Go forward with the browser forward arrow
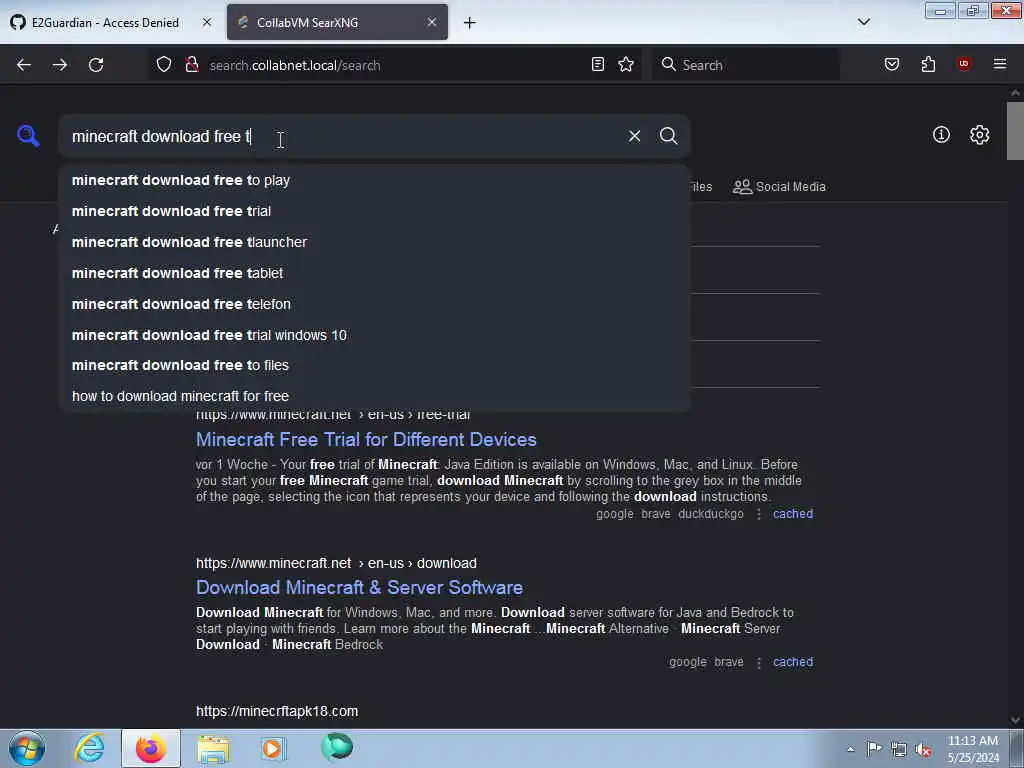 point(59,65)
